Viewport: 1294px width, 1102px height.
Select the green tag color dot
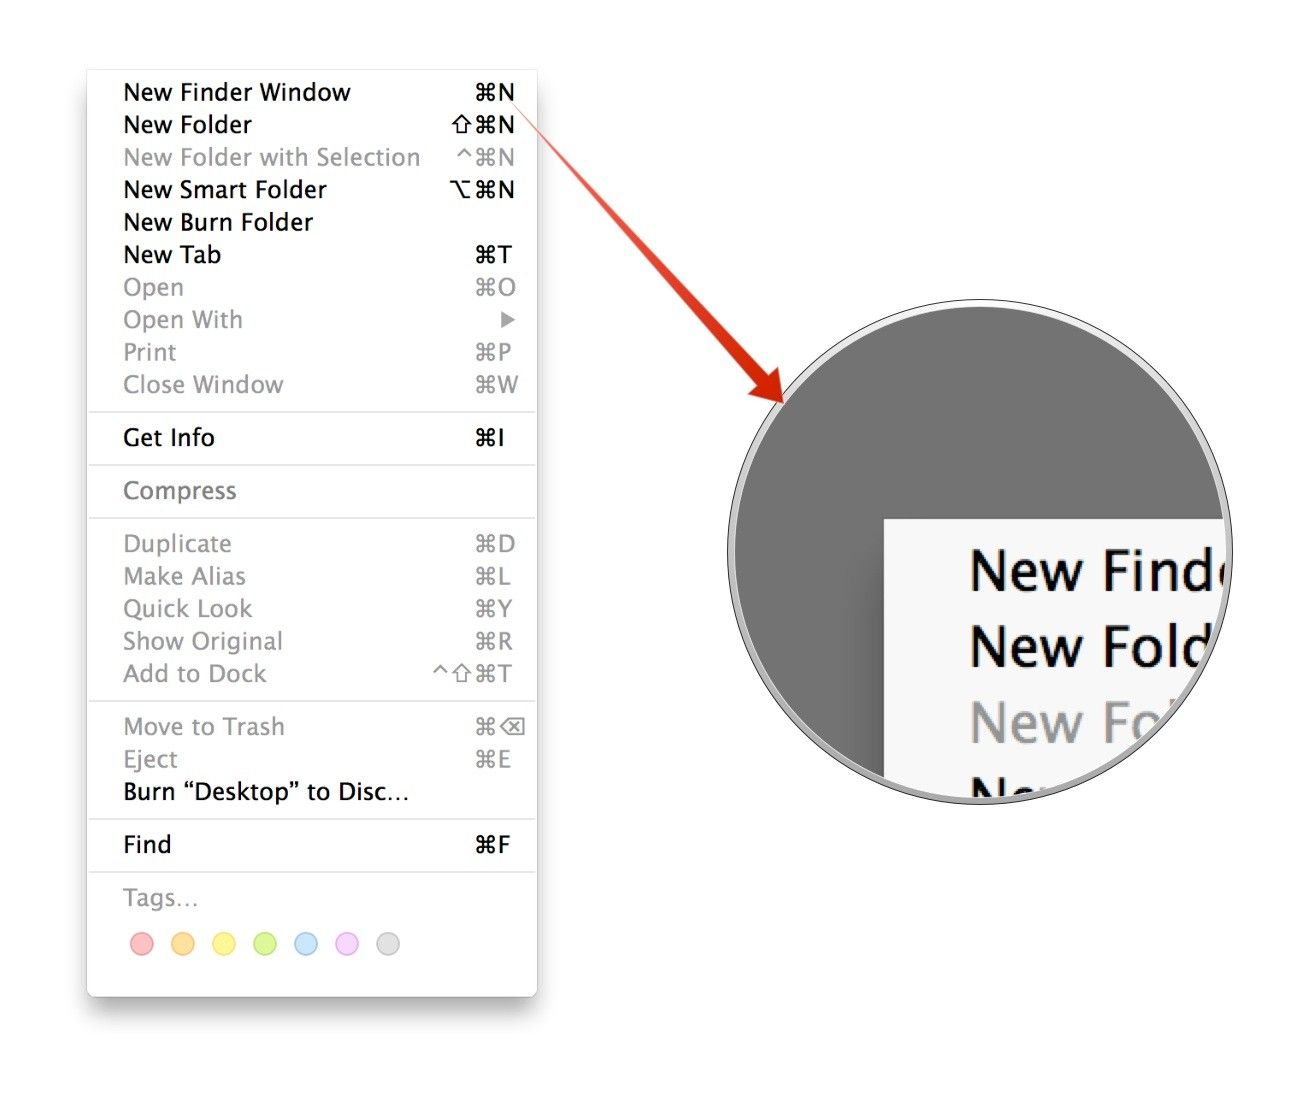(x=265, y=944)
